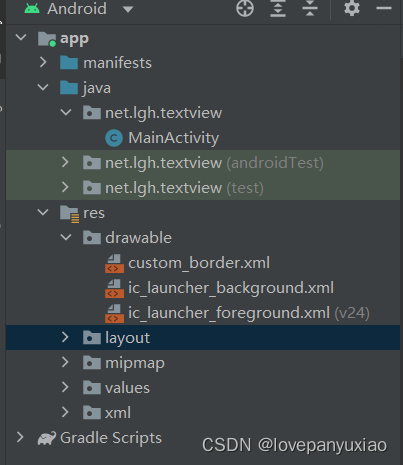
Task: Collapse the net.lgh.textview main package
Action: pos(66,112)
